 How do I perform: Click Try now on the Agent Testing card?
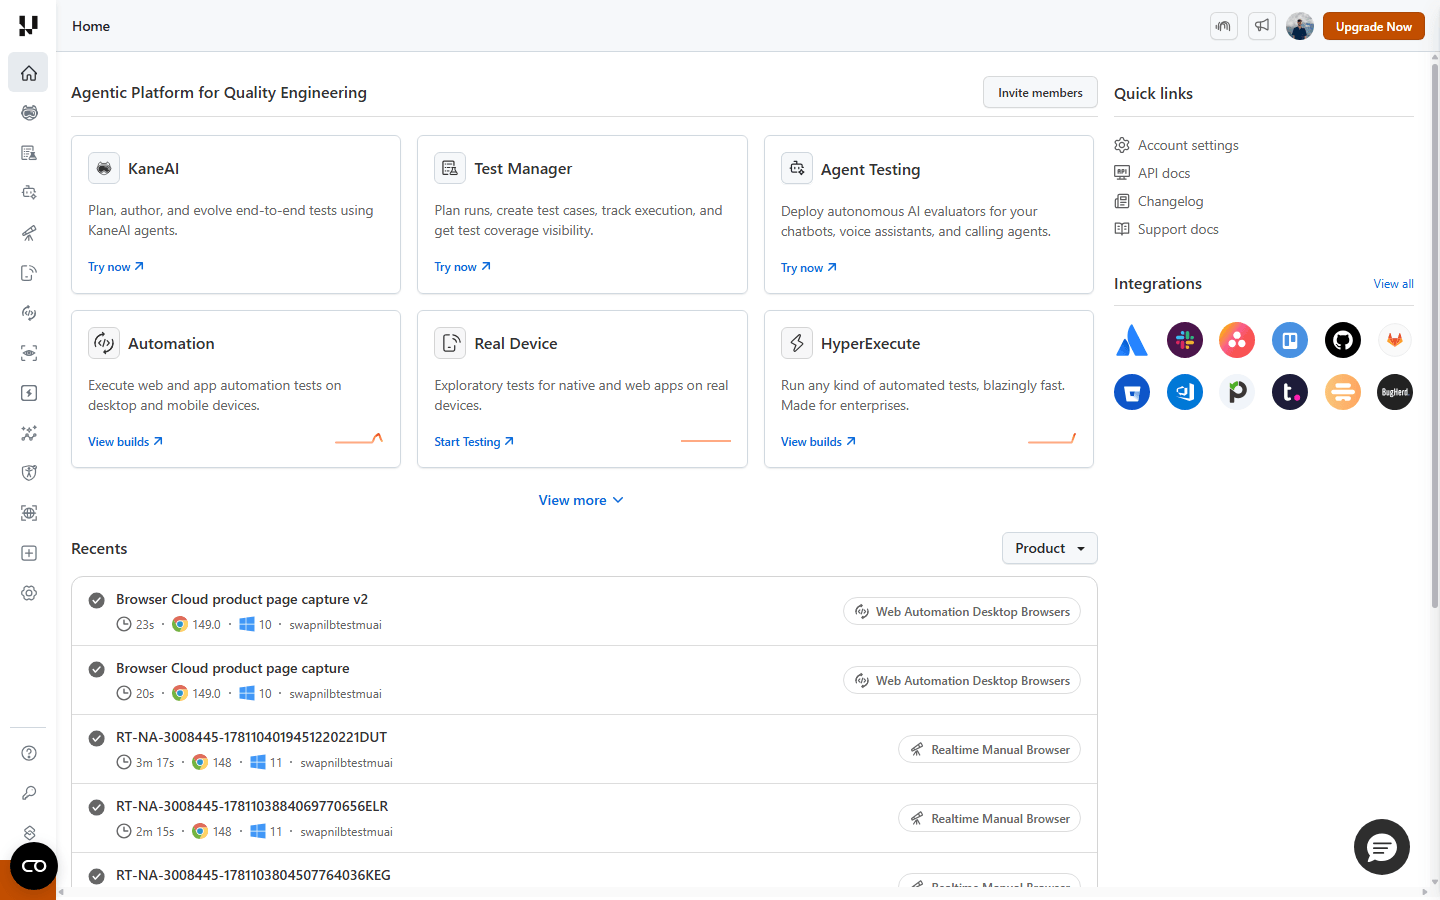point(809,268)
